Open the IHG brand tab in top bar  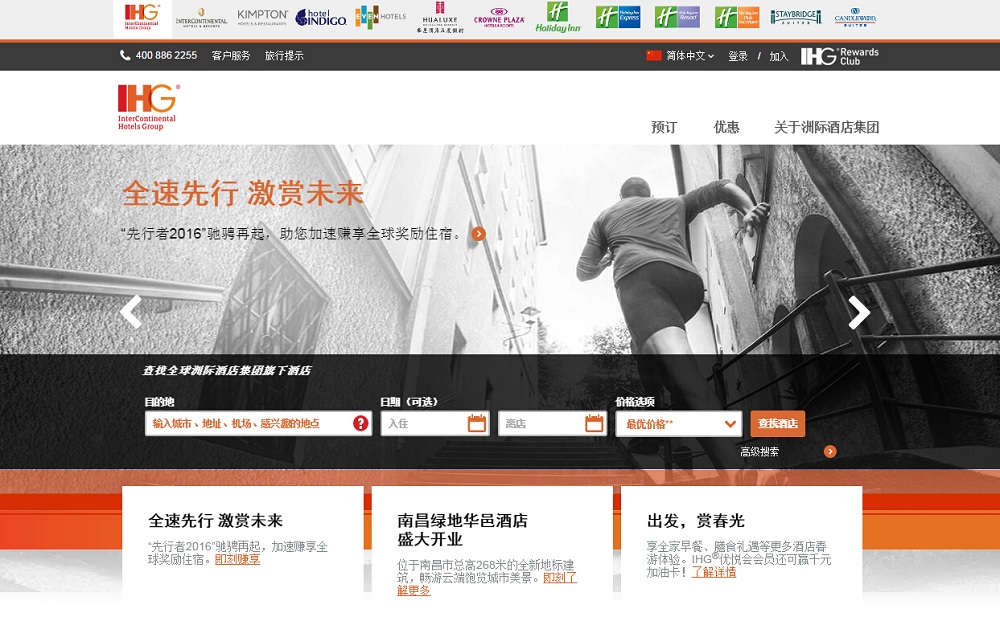click(141, 17)
